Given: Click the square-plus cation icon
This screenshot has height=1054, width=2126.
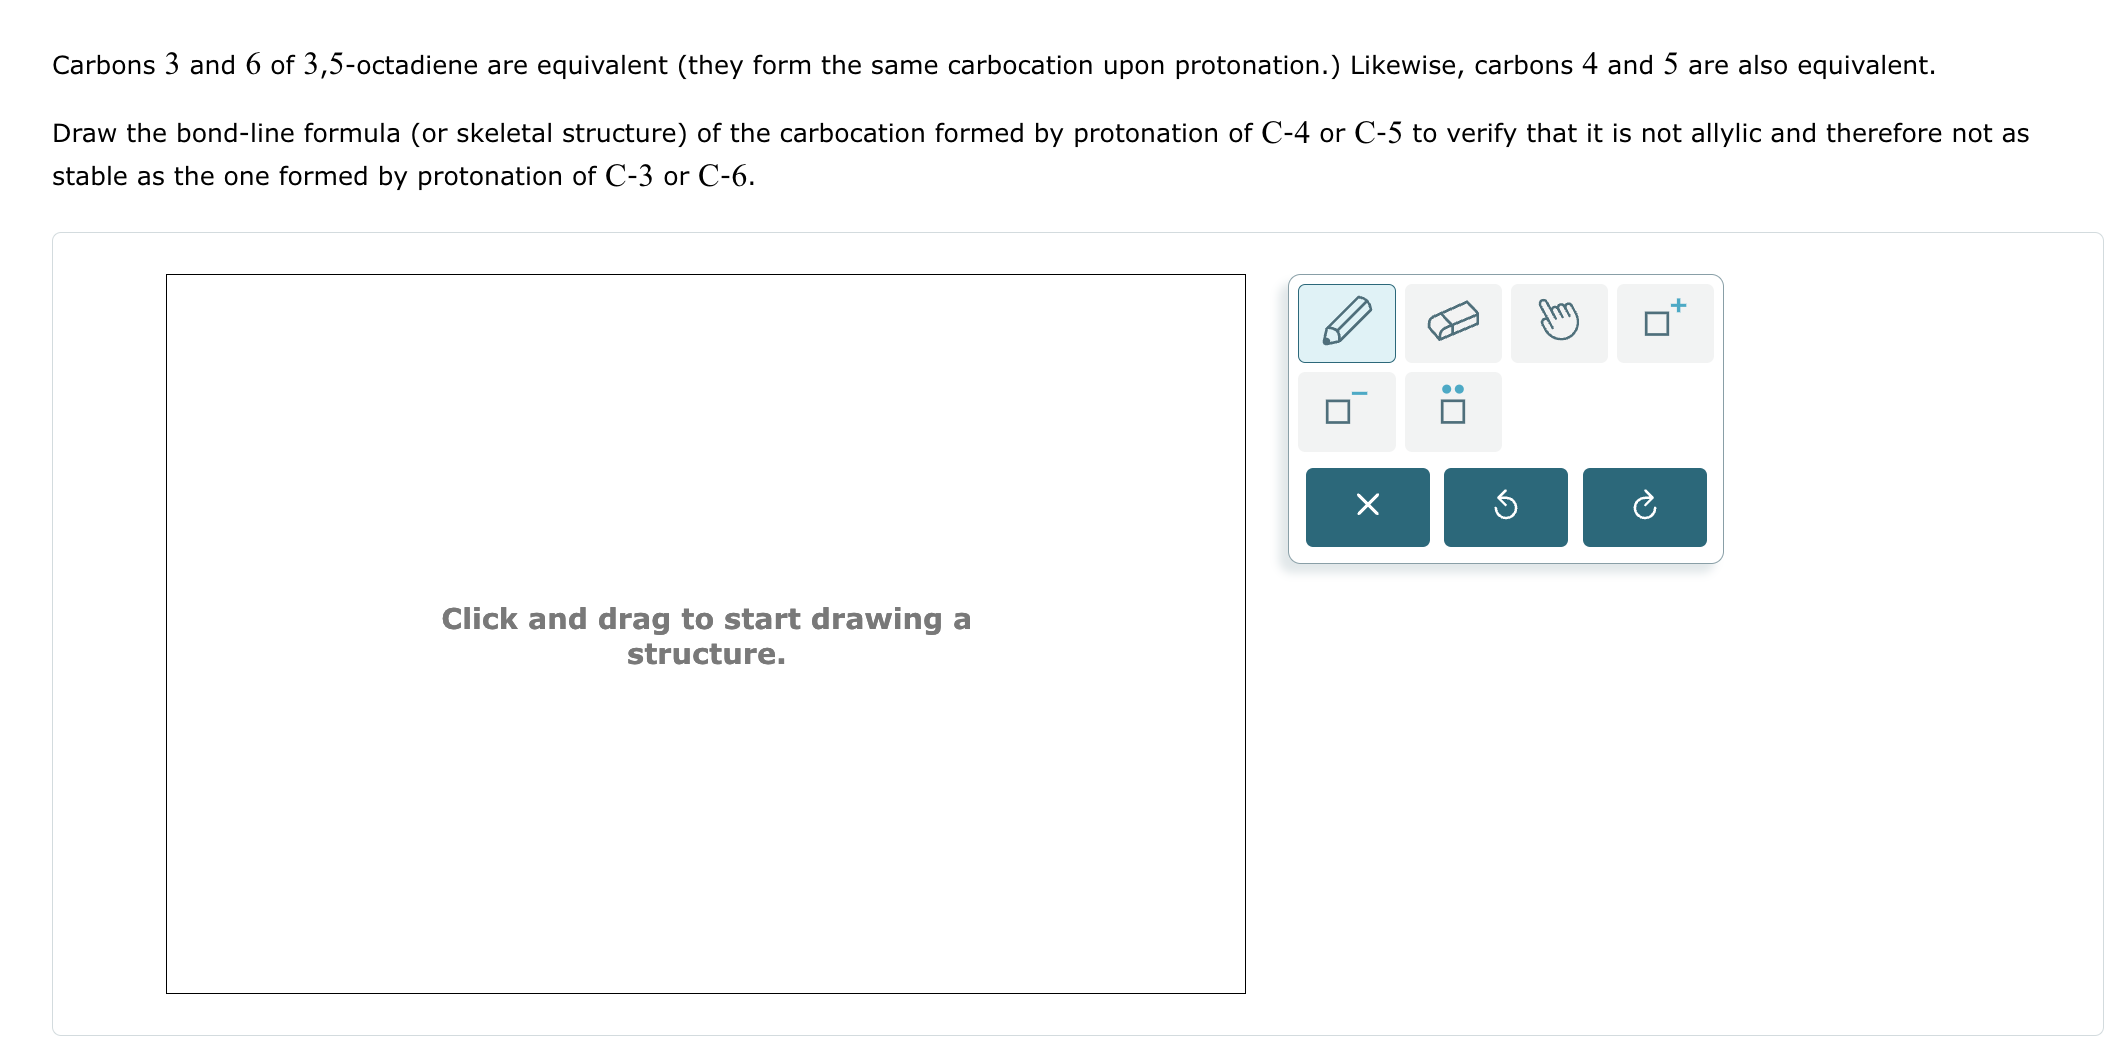Looking at the screenshot, I should pyautogui.click(x=1664, y=322).
